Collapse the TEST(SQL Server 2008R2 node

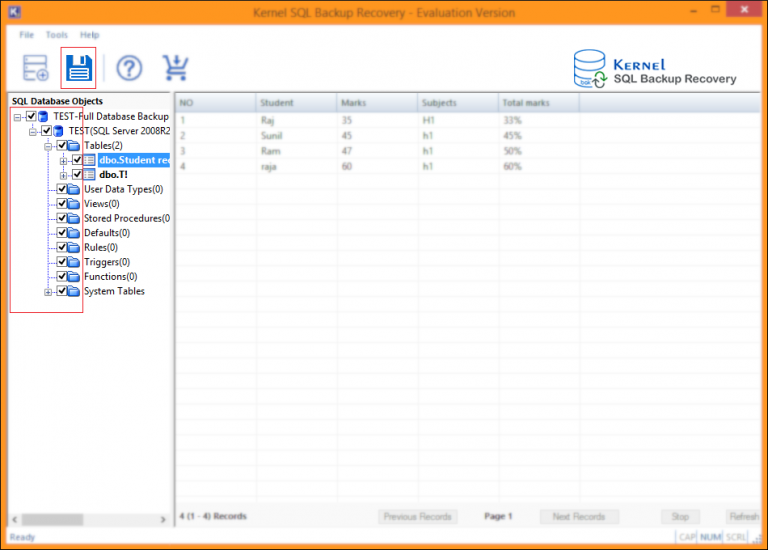point(33,132)
